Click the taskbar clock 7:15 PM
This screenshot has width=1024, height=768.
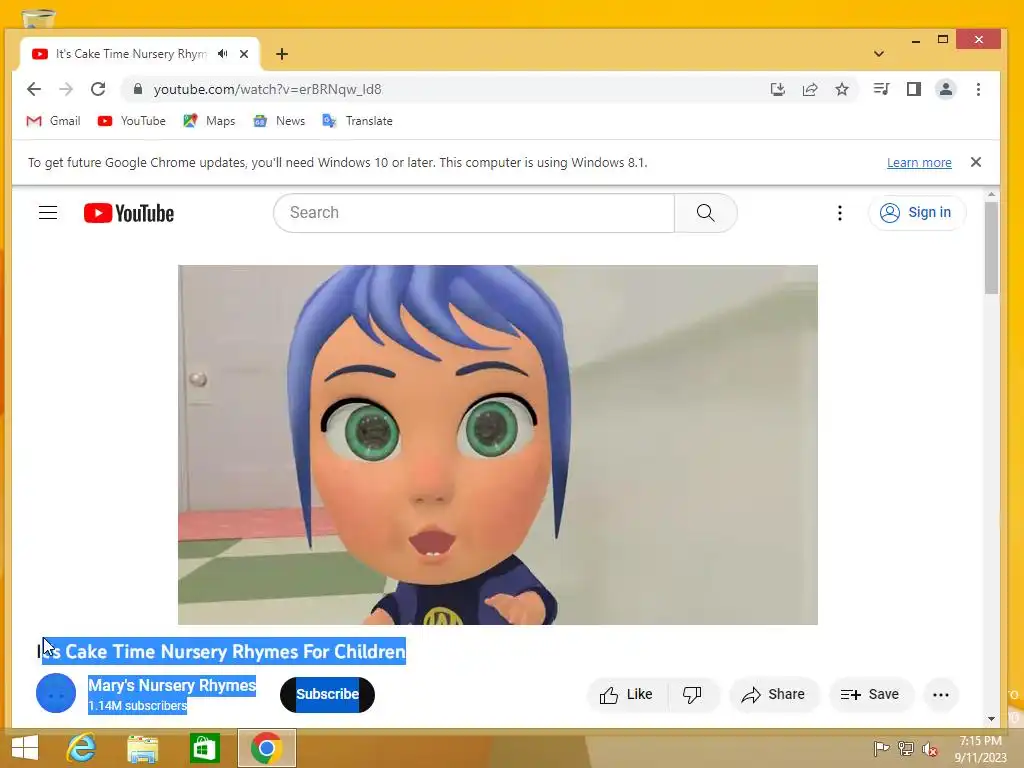[x=980, y=748]
